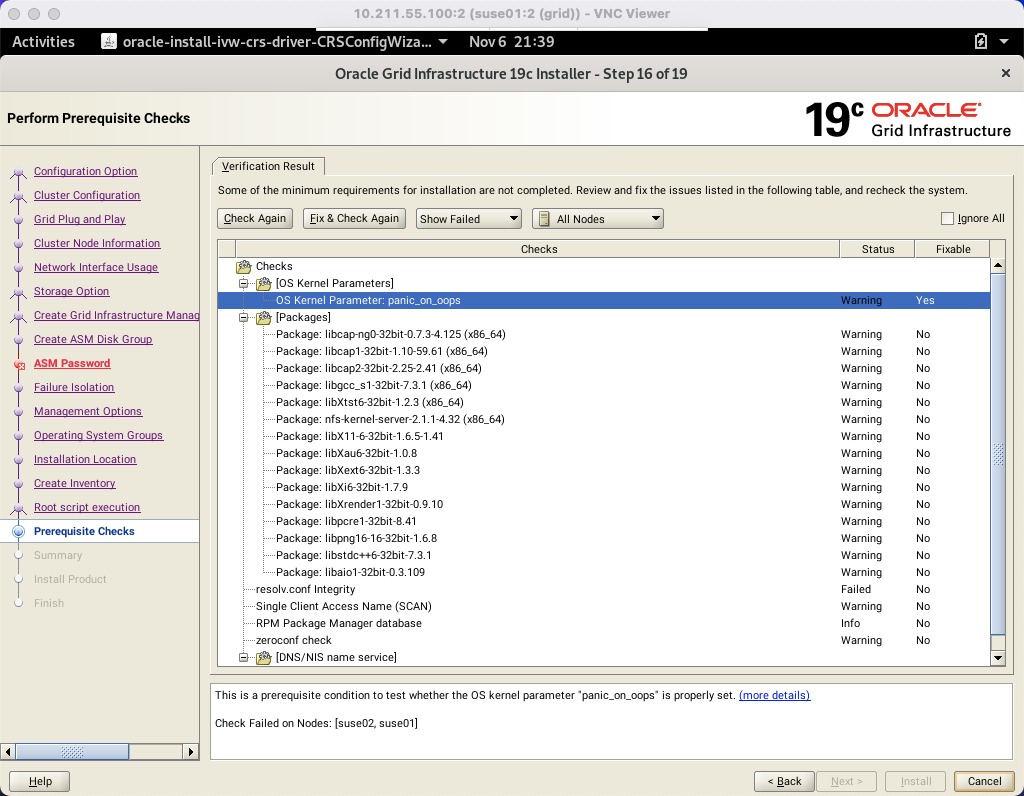1024x796 pixels.
Task: Click the Check Again button
Action: [x=255, y=218]
